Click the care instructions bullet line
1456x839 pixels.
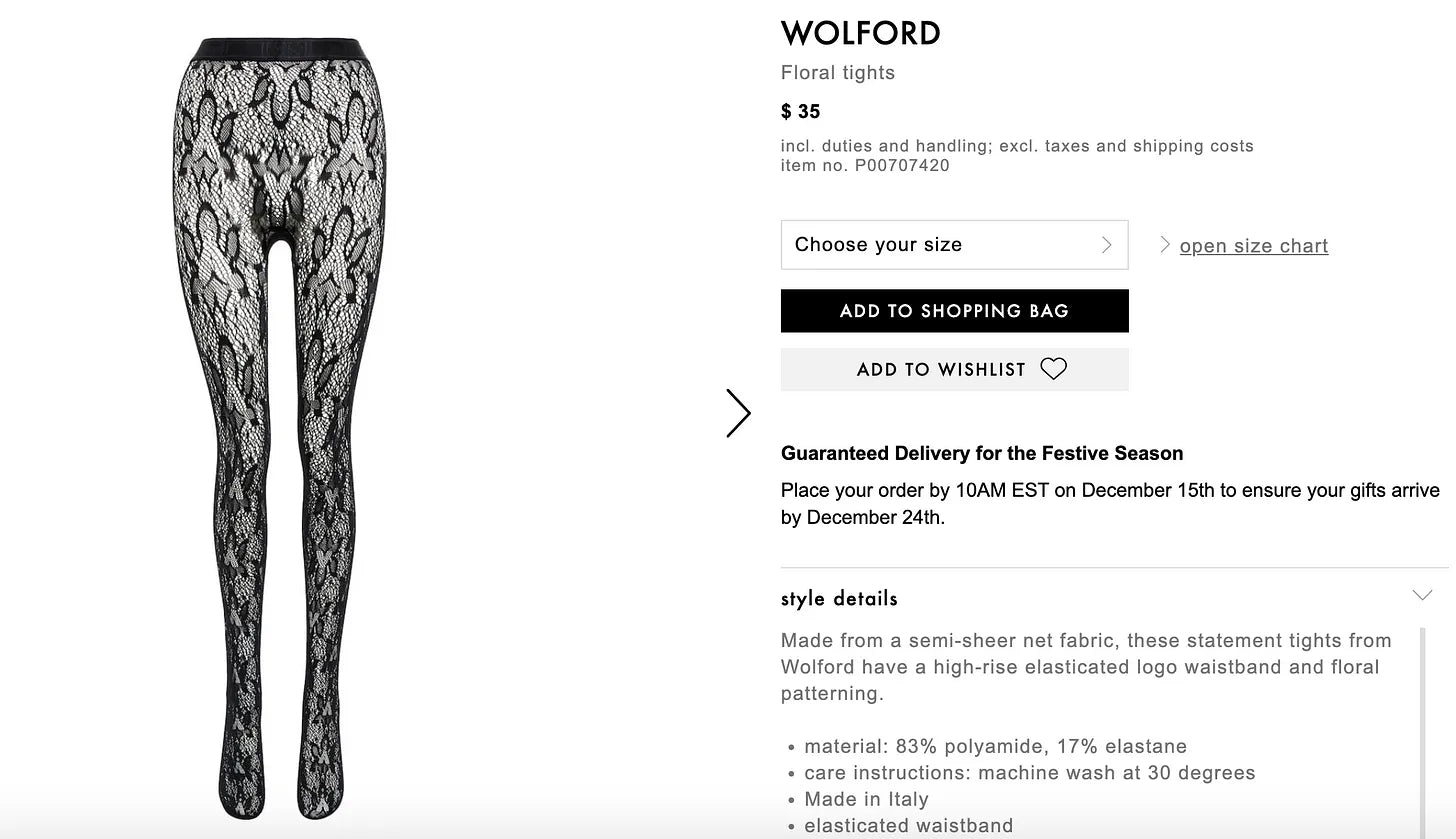1029,773
